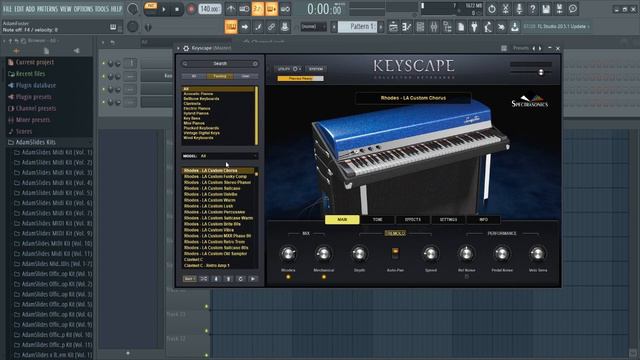
Task: Toggle typing keyboard to piano icon
Action: 231,27
